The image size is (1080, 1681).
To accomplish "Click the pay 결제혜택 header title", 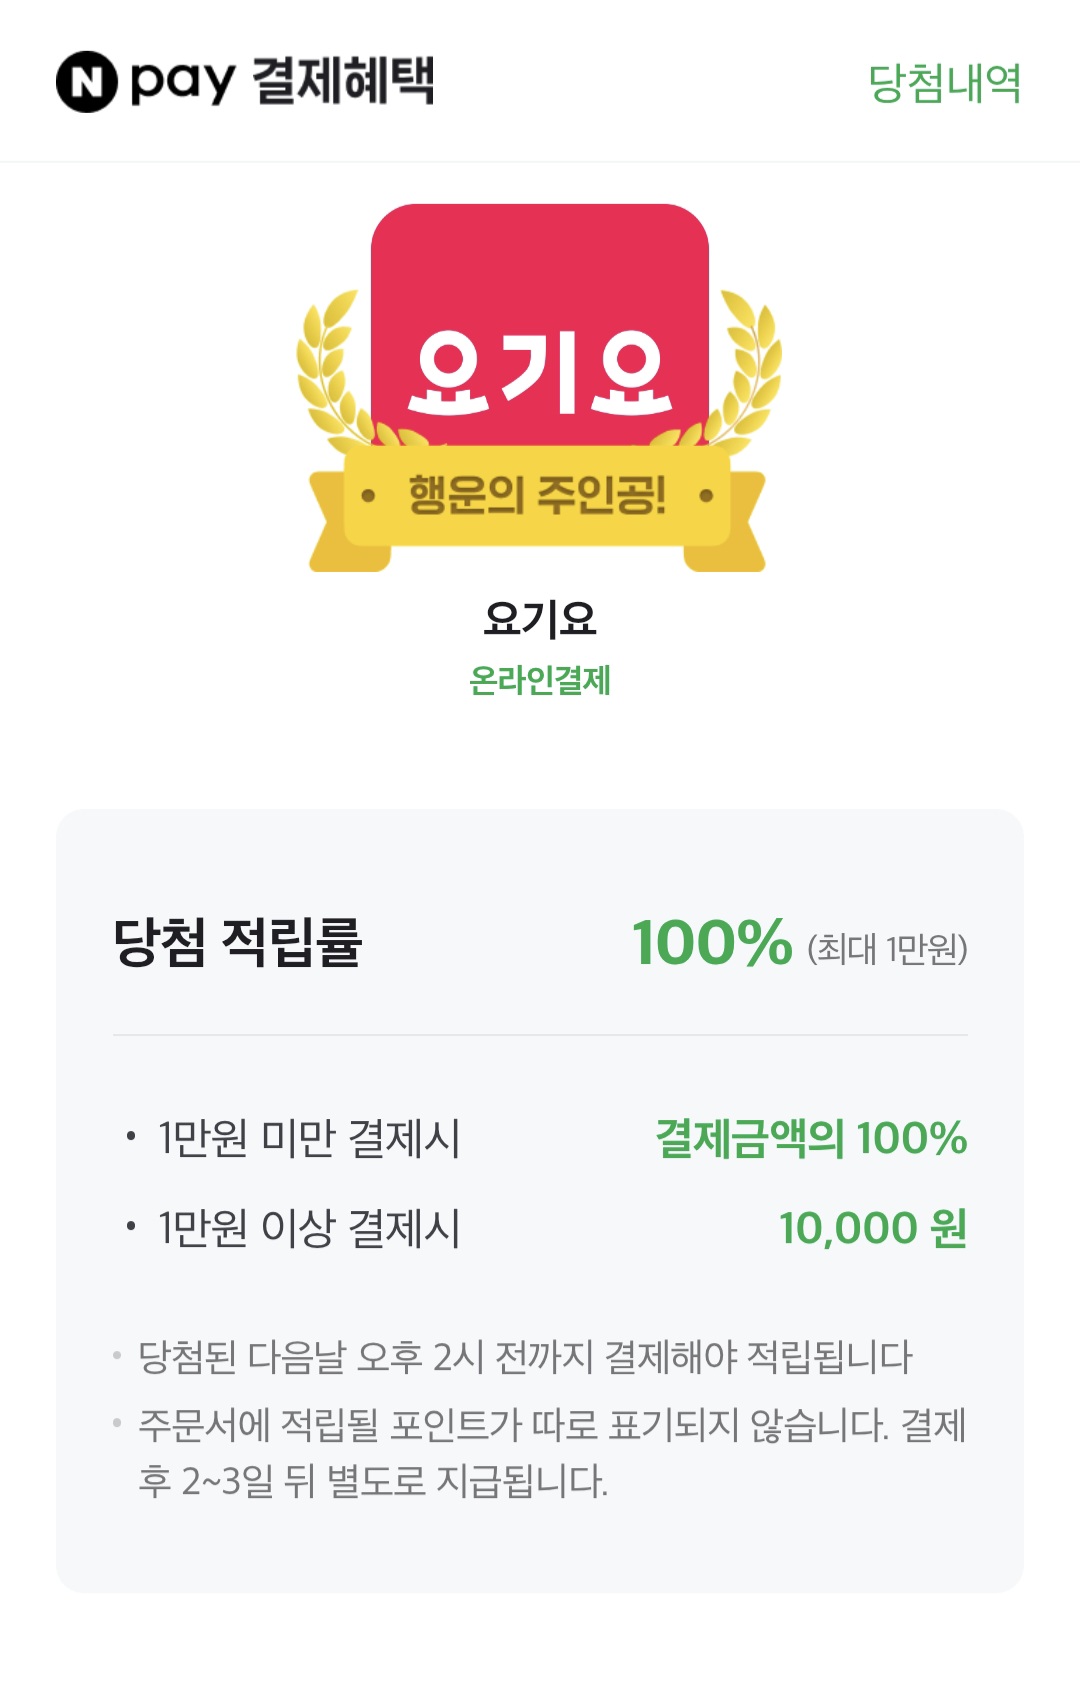I will click(x=283, y=81).
